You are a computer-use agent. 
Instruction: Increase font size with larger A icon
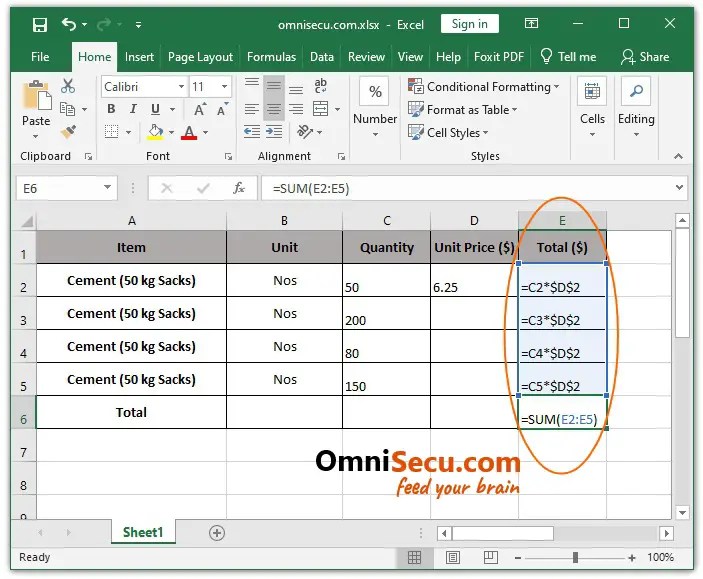click(200, 109)
